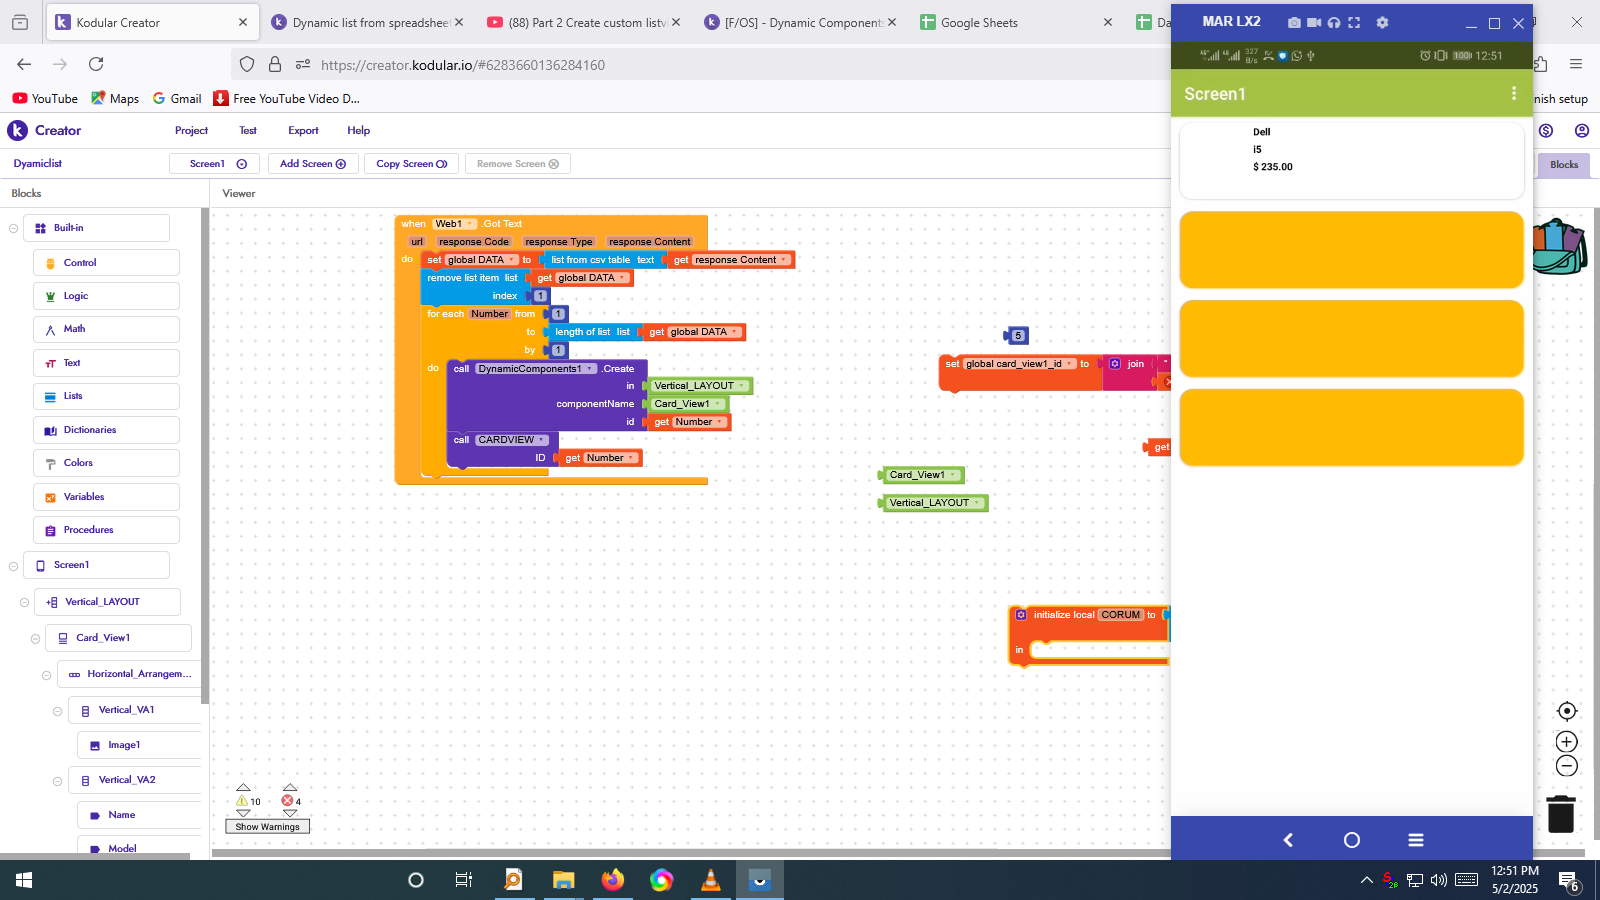Open Firefox from the Windows taskbar
Viewport: 1600px width, 900px height.
point(612,880)
